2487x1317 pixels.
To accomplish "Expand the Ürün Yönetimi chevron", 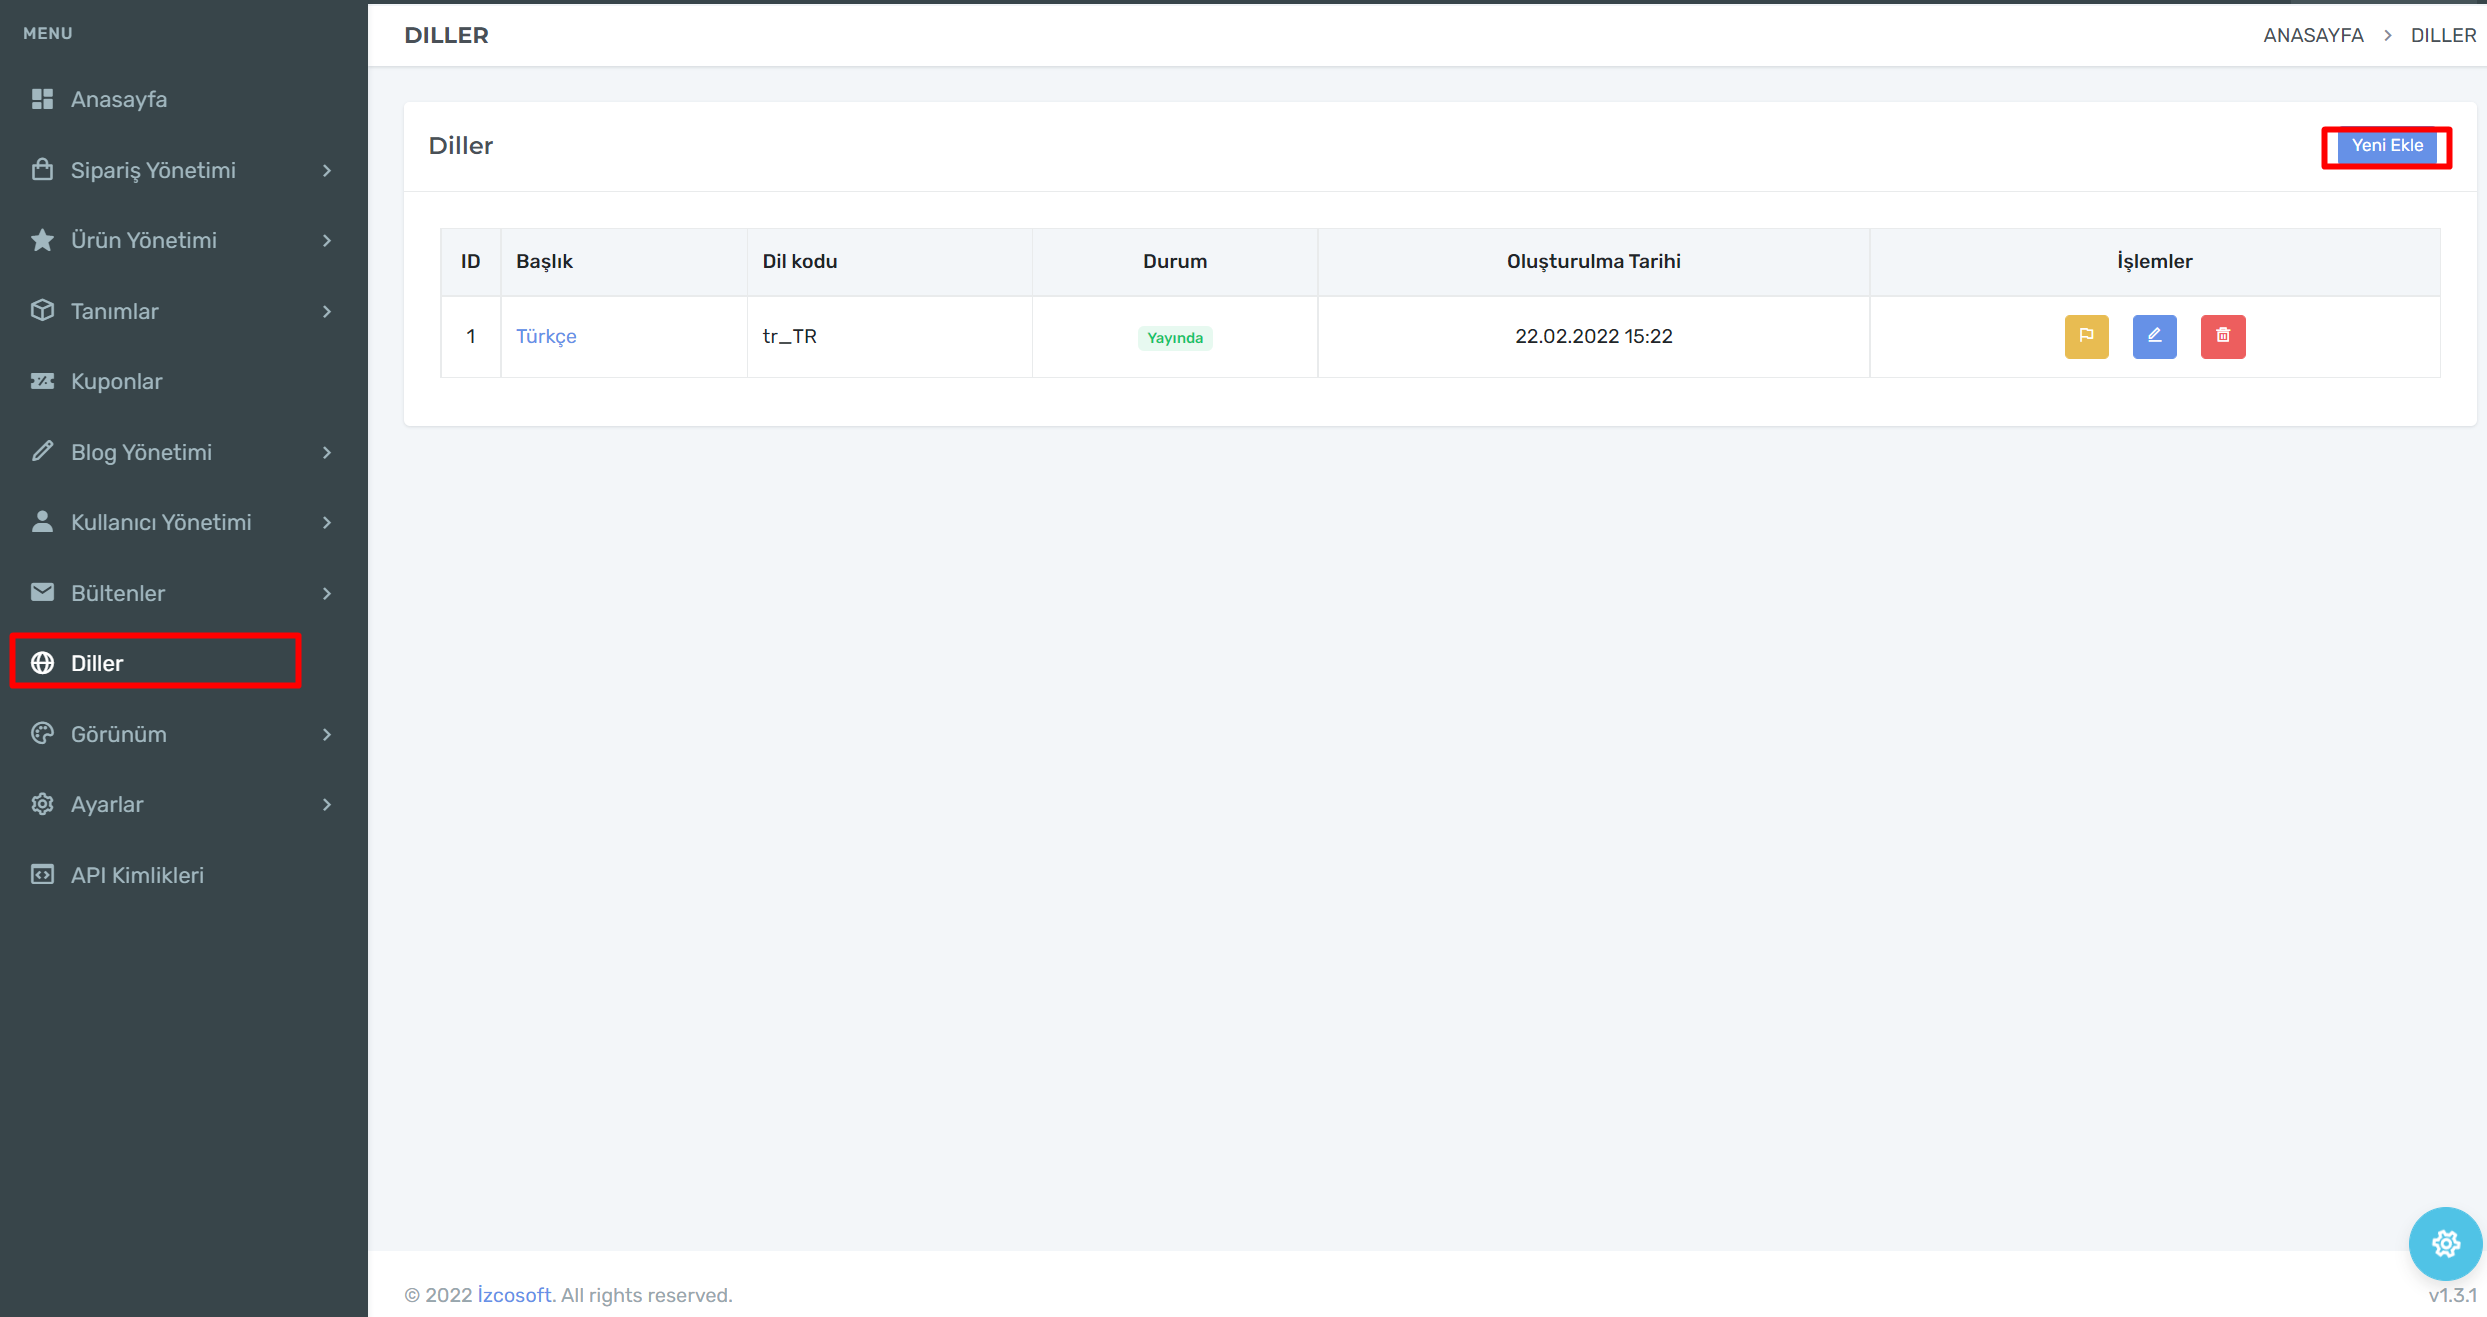I will pos(327,241).
